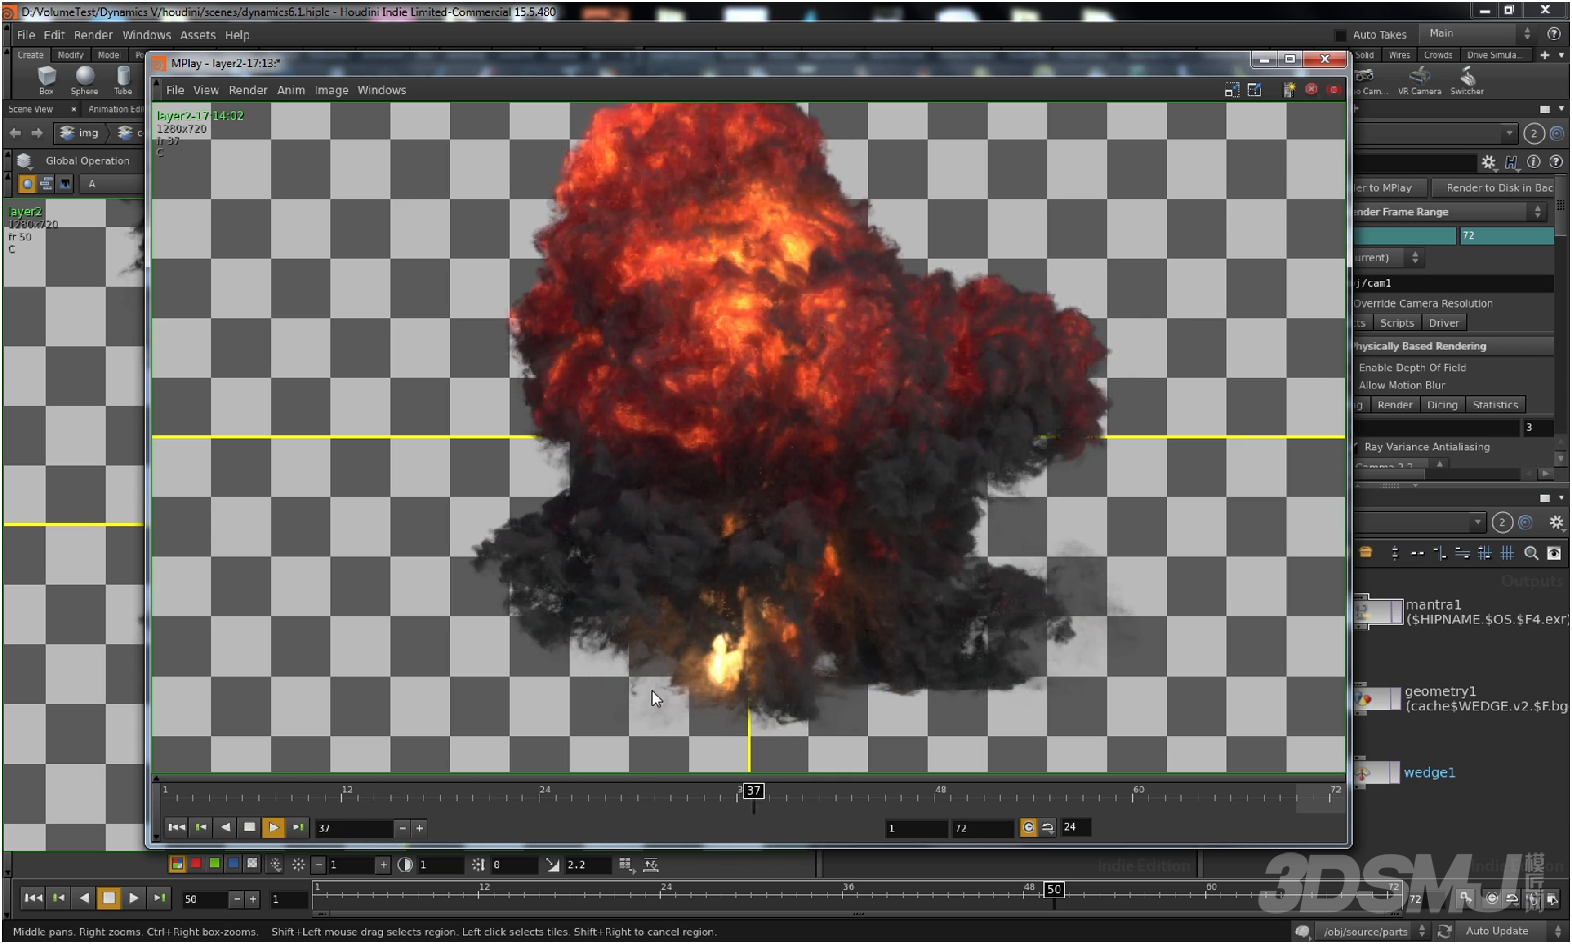Click the Render to Disk in Background button
1572x944 pixels.
click(x=1494, y=188)
